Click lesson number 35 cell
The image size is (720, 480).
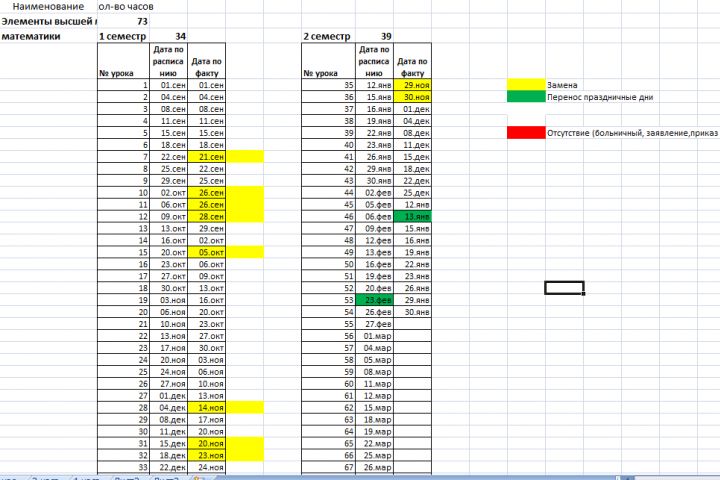(x=328, y=85)
